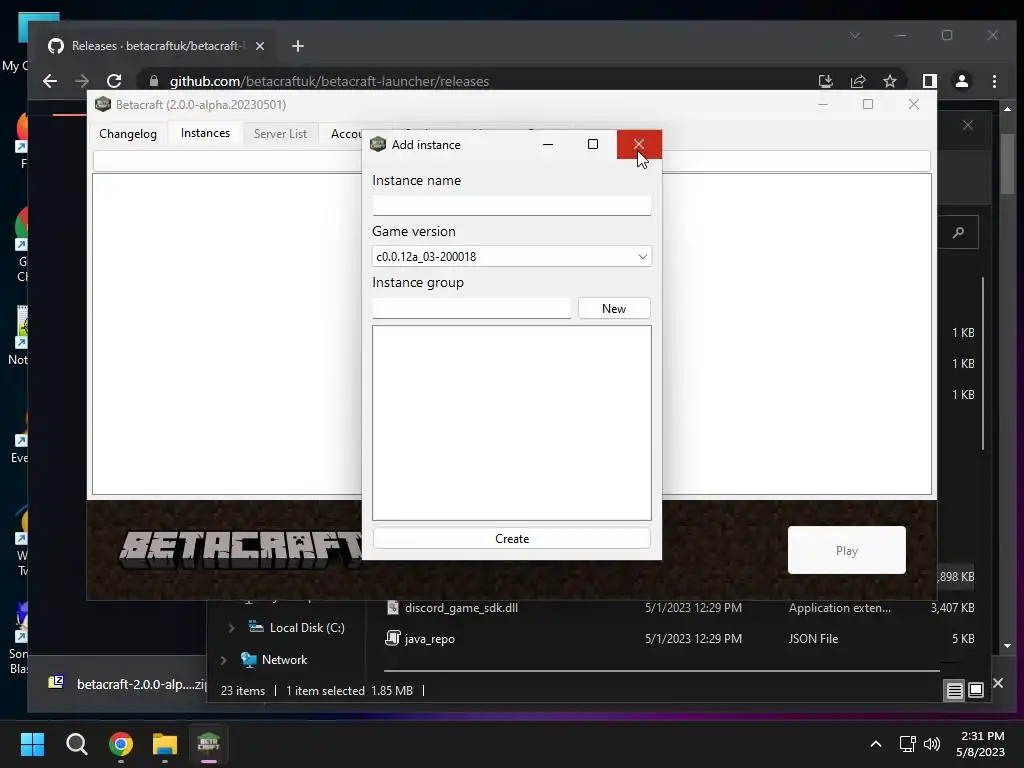1024x768 pixels.
Task: Open the Accounts tab in Betacraft
Action: point(345,134)
